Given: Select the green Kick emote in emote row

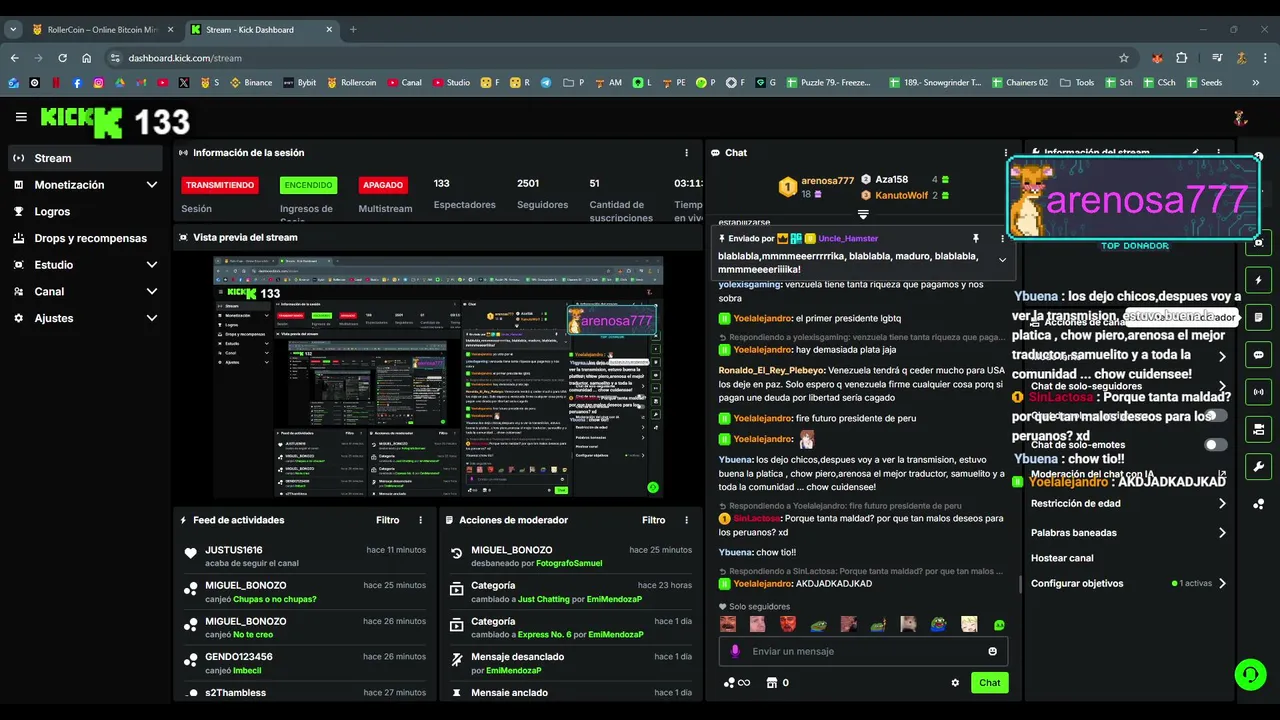Looking at the screenshot, I should coord(999,625).
